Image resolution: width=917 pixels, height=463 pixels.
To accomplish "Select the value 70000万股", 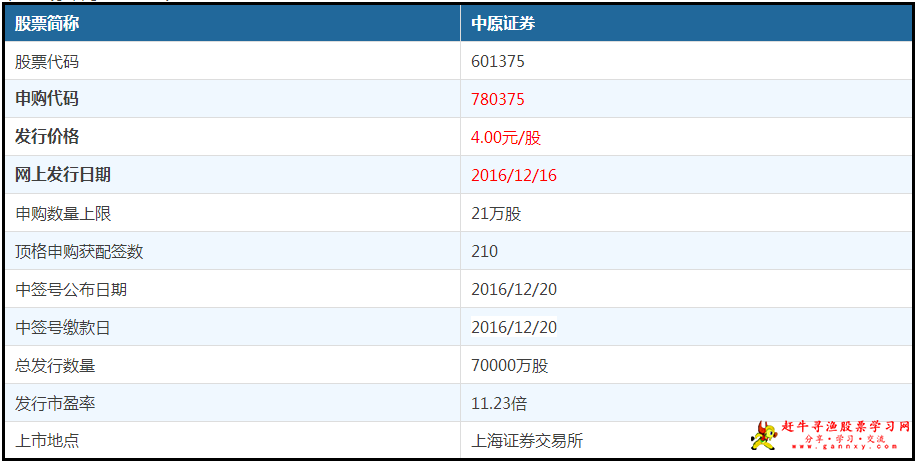I will 510,366.
